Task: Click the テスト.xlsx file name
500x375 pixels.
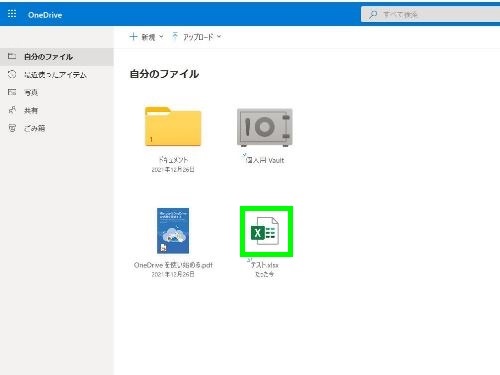Action: [x=265, y=265]
